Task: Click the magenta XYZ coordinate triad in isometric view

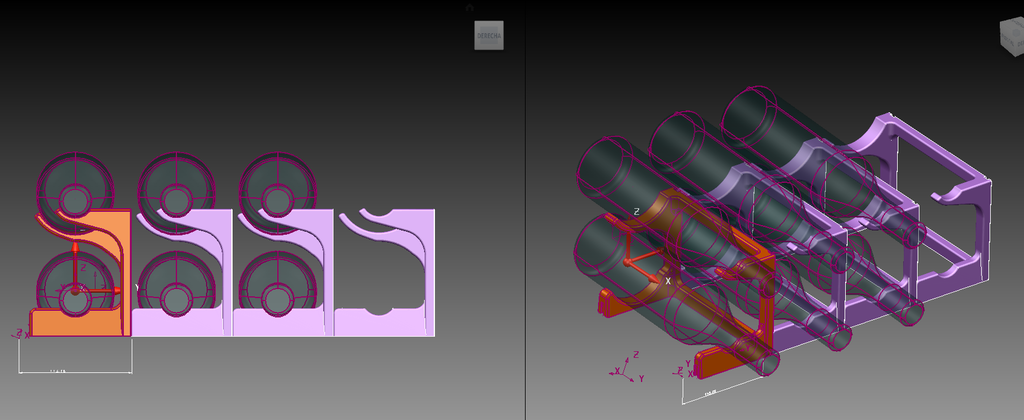Action: pyautogui.click(x=627, y=369)
